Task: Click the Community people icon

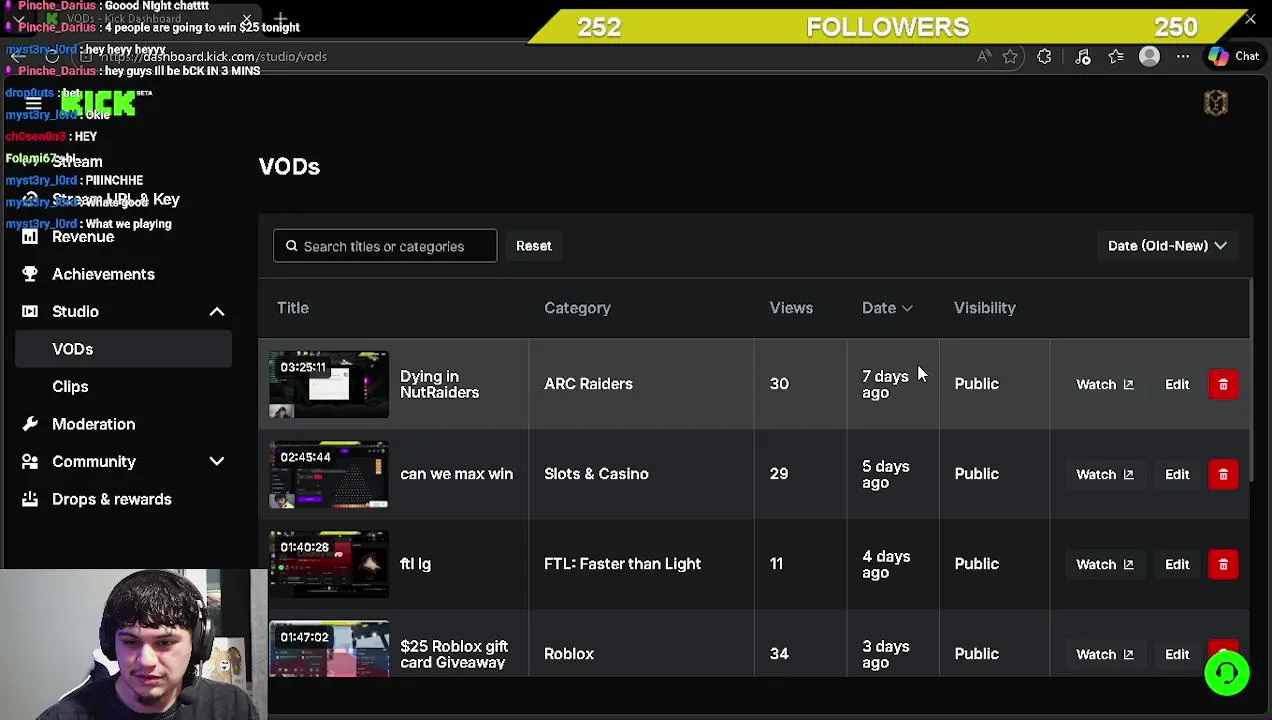Action: click(x=30, y=462)
